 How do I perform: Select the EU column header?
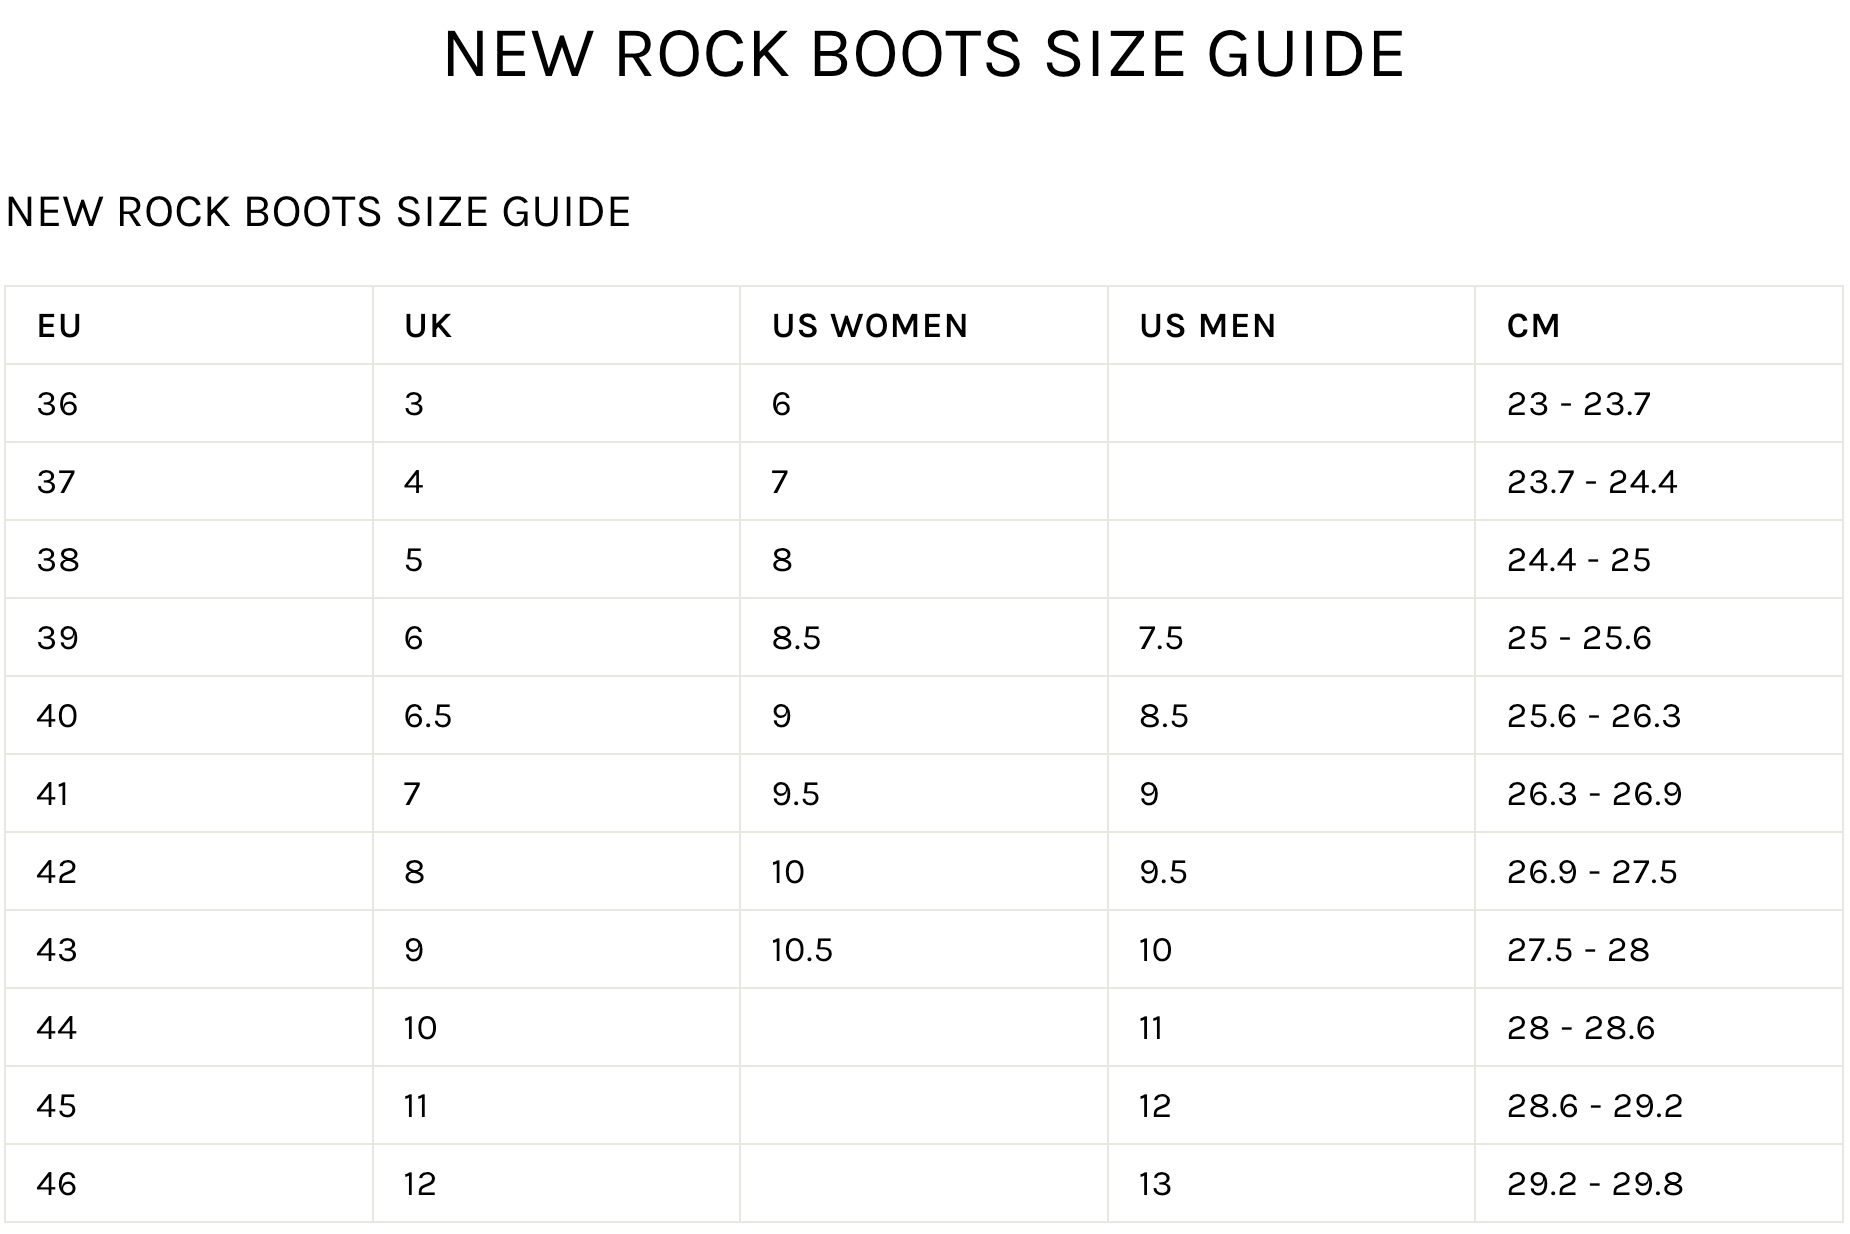[59, 326]
